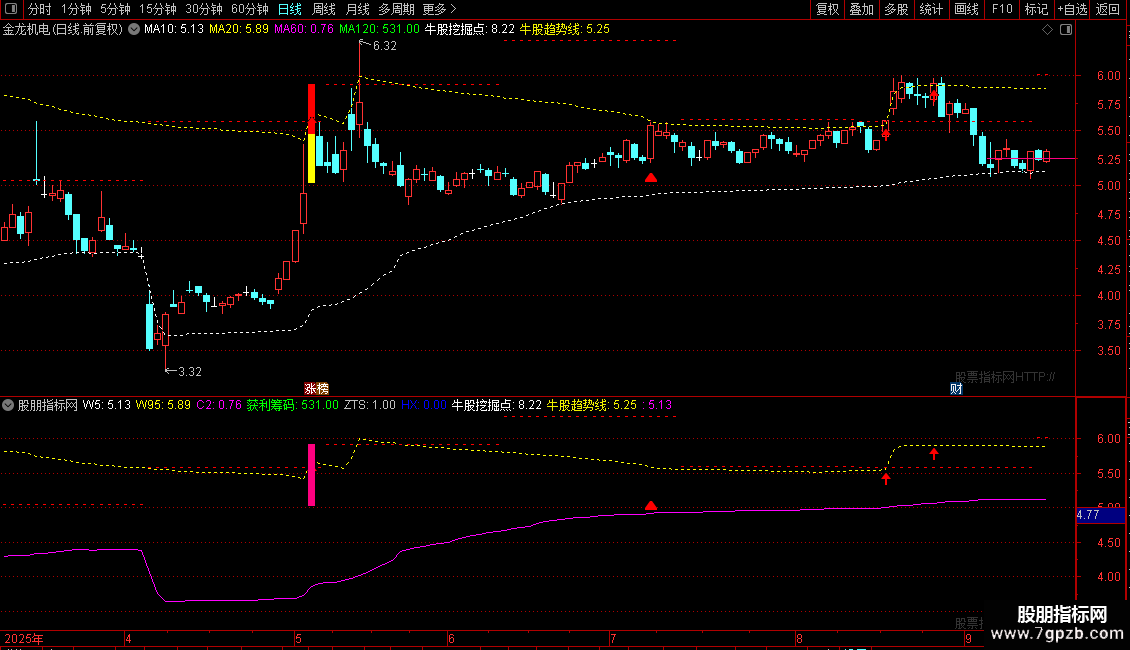Click the 牛股趋势线: 5.25 main chart label
The height and width of the screenshot is (650, 1130).
pos(564,30)
